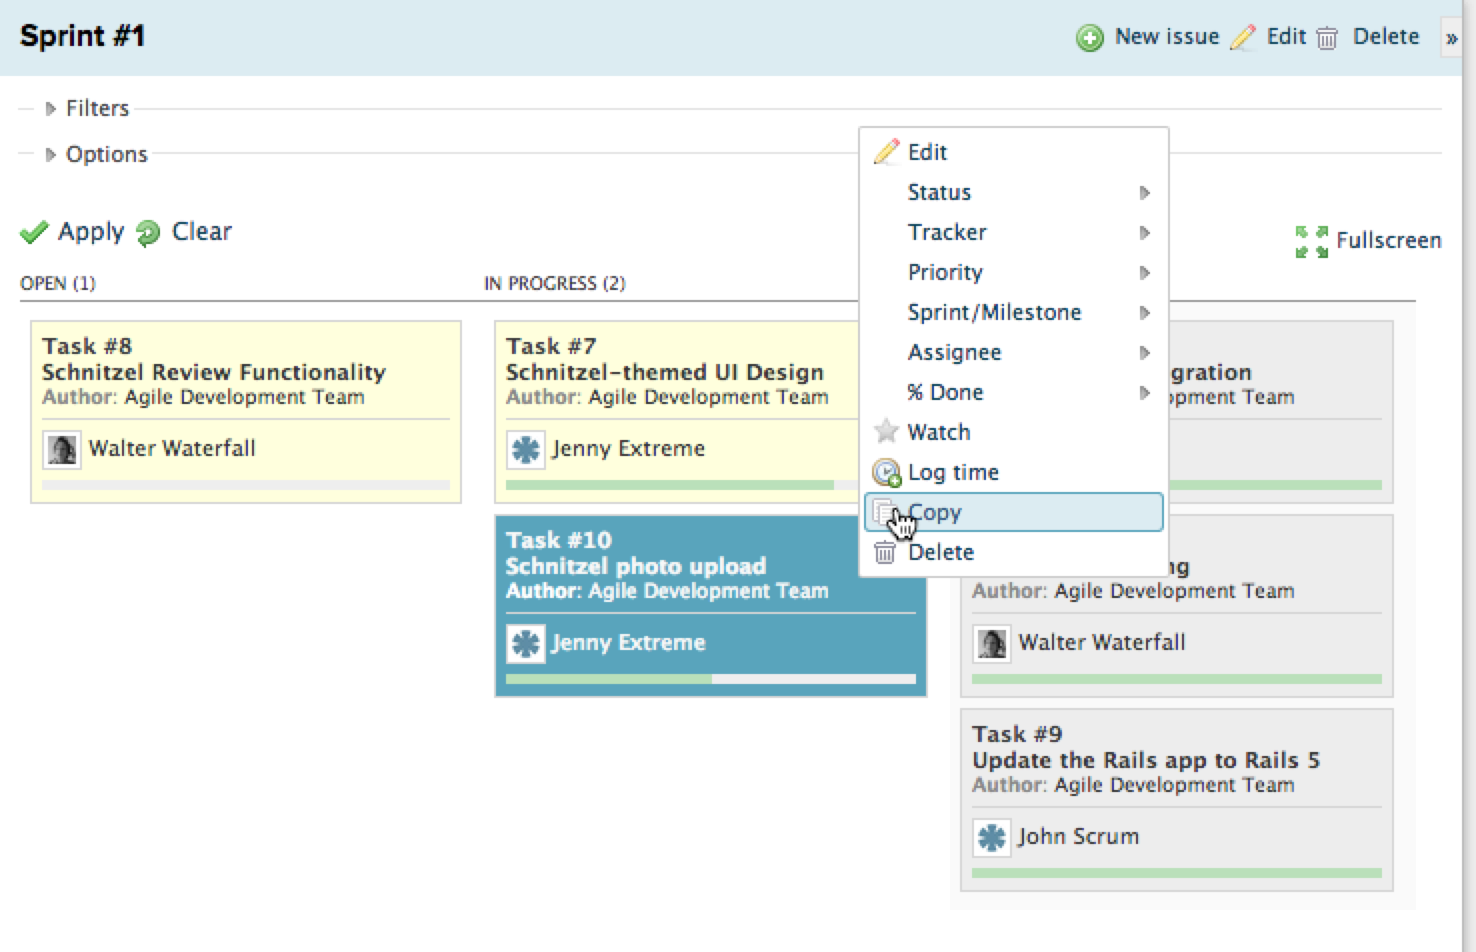This screenshot has width=1476, height=952.
Task: Open the Priority submenu arrow
Action: (1145, 272)
